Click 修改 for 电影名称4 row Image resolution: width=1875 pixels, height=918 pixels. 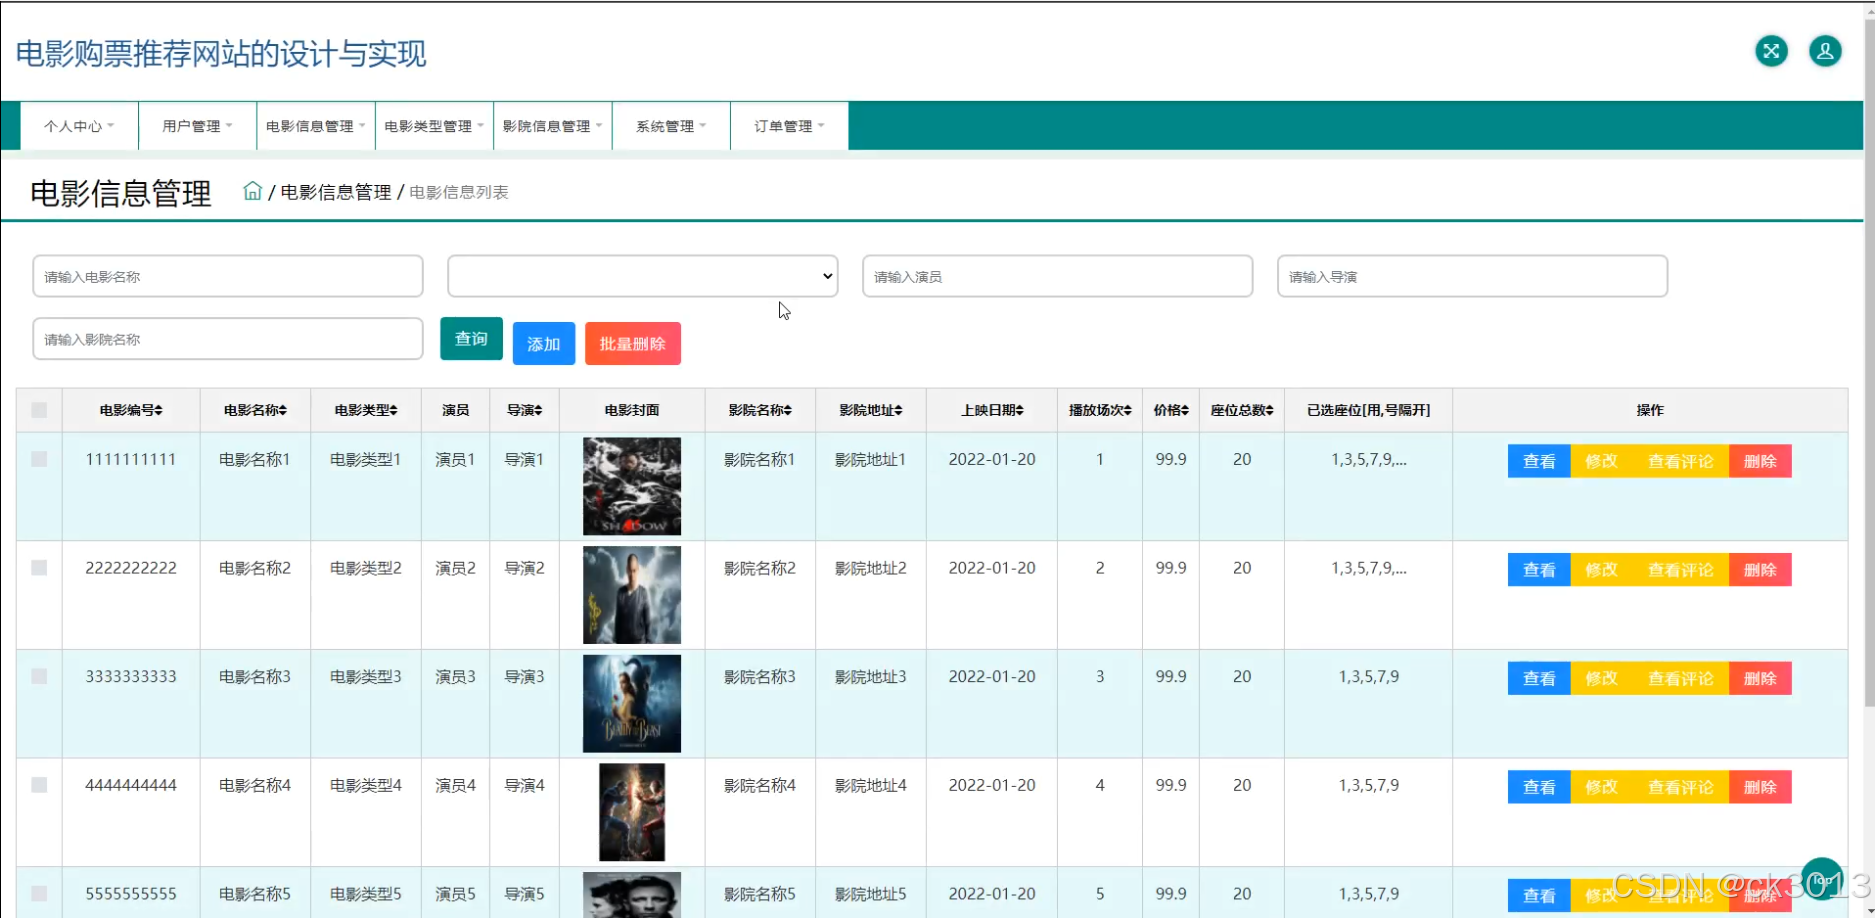point(1601,787)
